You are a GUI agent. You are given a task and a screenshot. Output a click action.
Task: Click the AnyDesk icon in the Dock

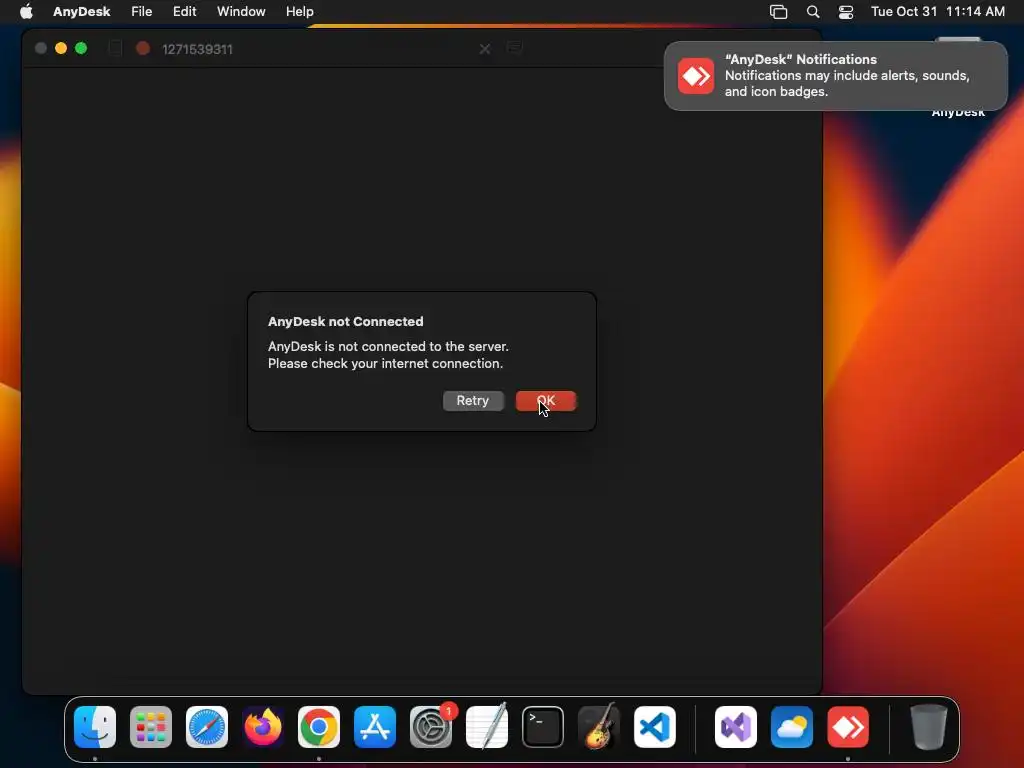point(848,727)
